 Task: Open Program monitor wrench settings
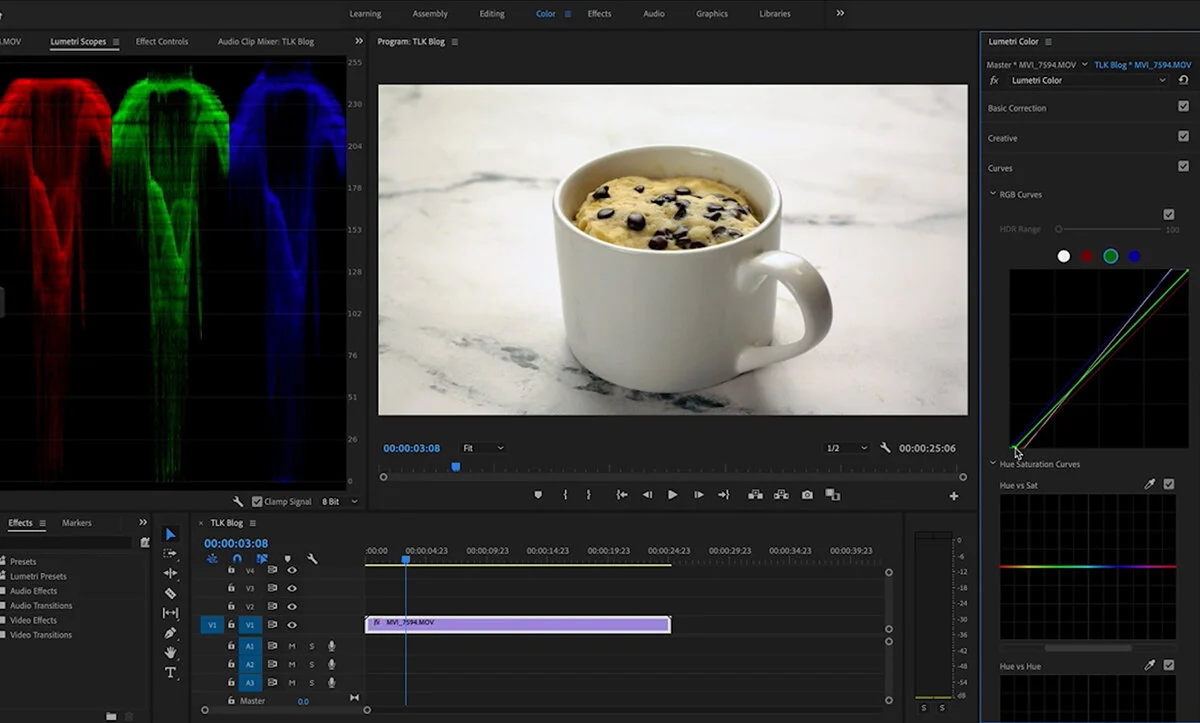tap(885, 448)
